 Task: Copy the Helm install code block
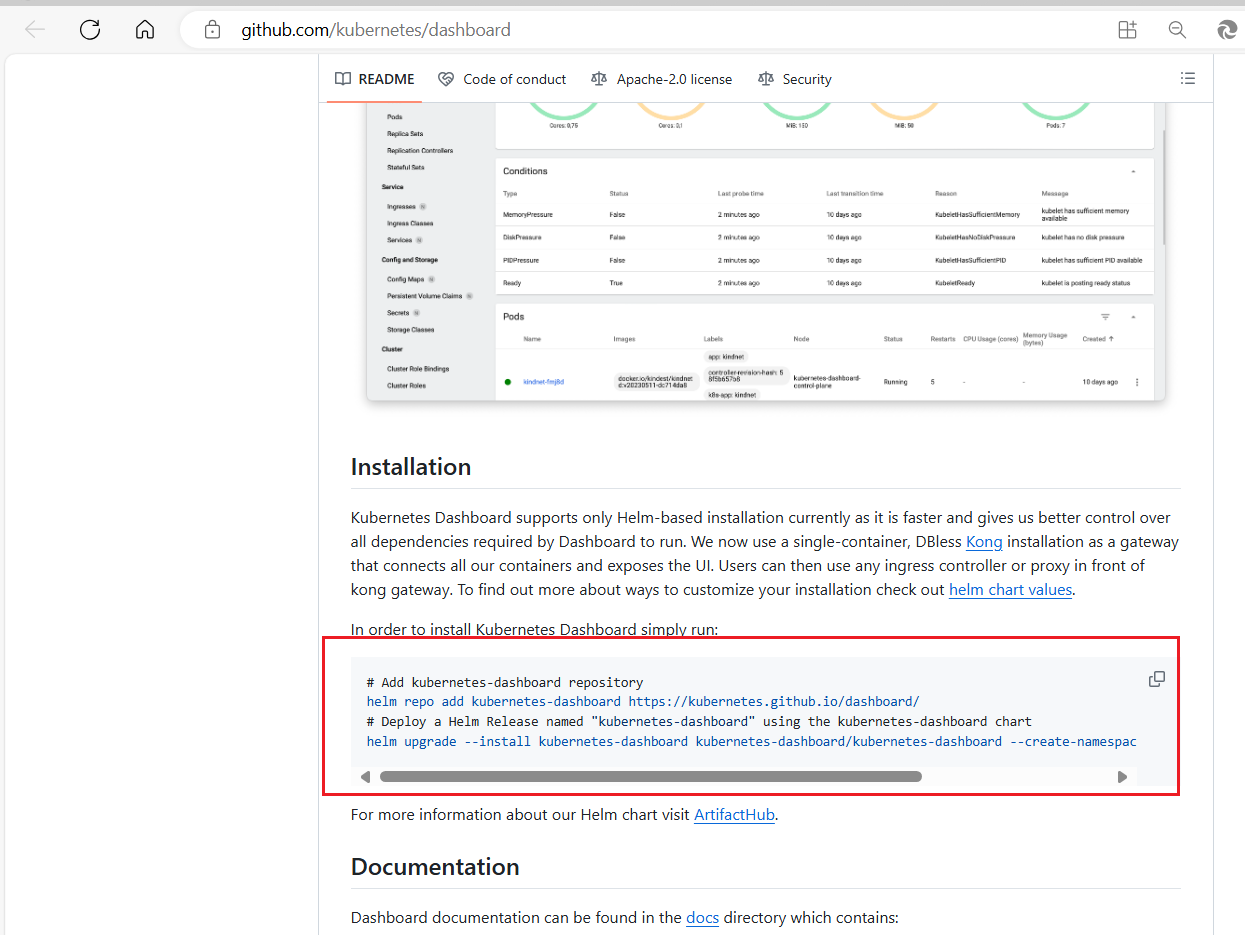click(x=1157, y=679)
